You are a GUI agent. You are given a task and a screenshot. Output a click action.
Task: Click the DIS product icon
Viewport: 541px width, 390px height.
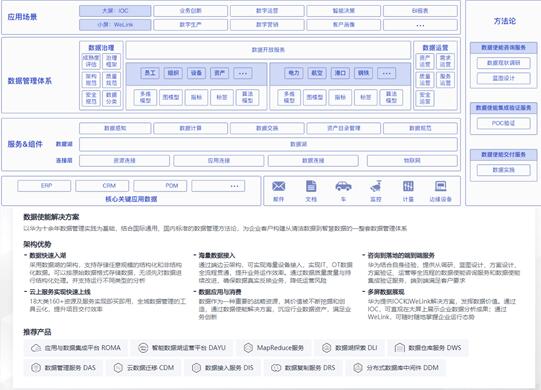pos(196,368)
